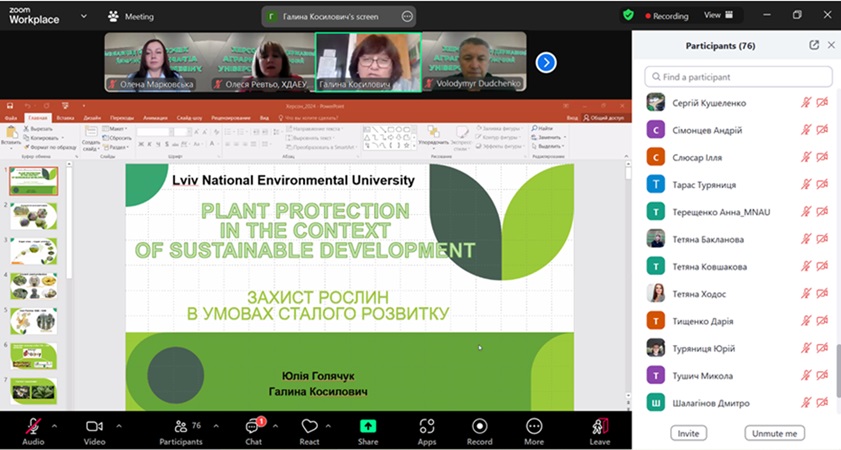Viewport: 841px width, 450px height.
Task: Click camera-off icon for Шалагінов Дмитро
Action: (x=822, y=403)
